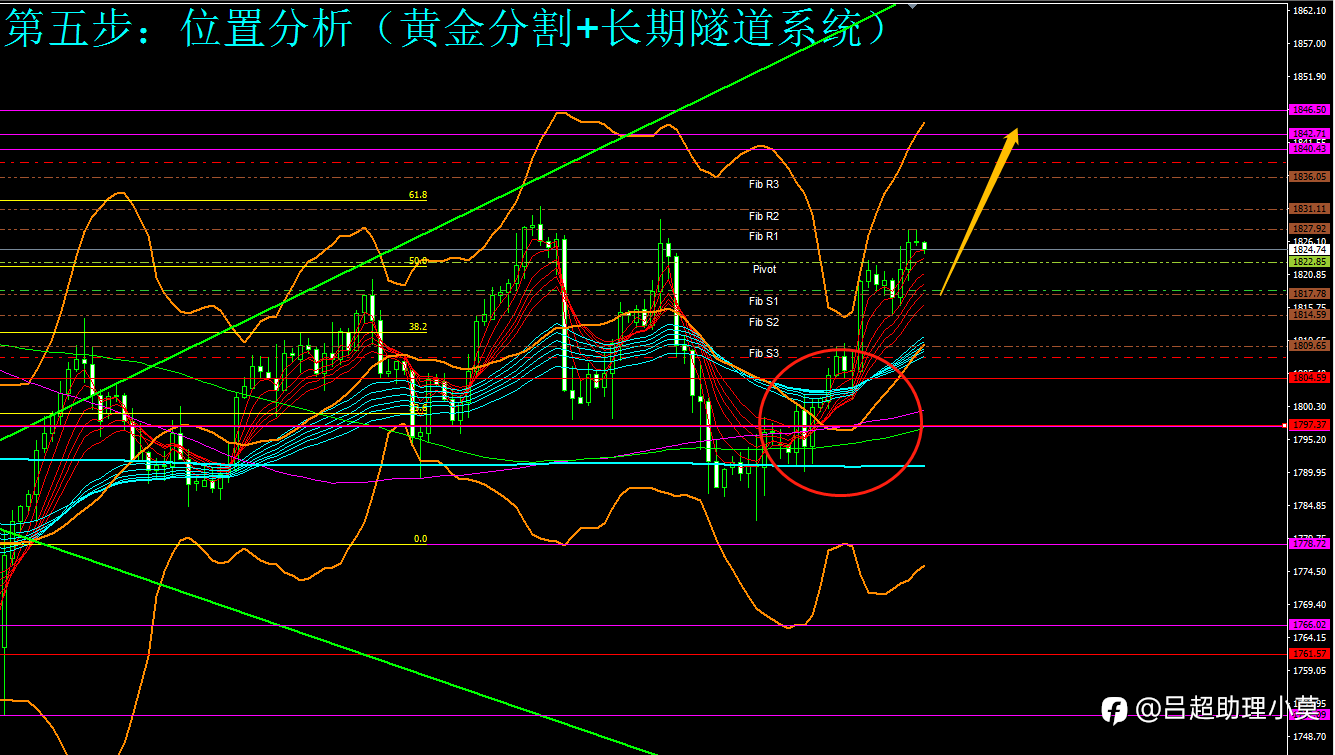Click the Fib S3 level label
This screenshot has width=1335, height=755.
tap(764, 353)
